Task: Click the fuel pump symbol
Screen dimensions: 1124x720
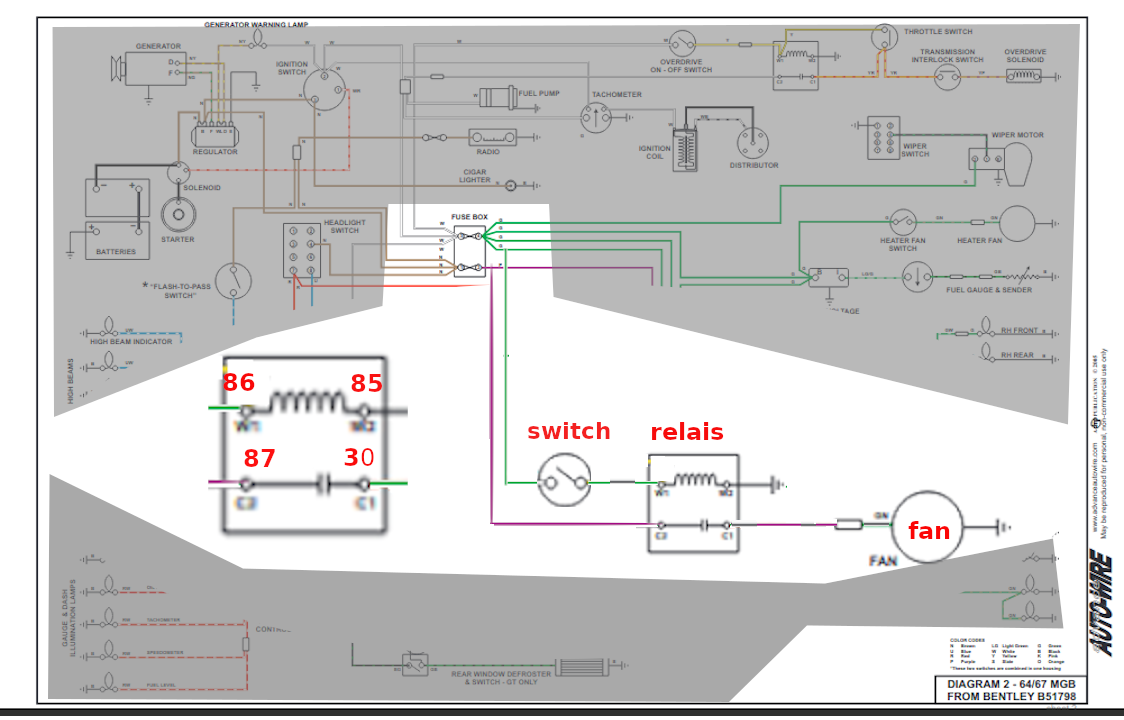Action: 497,98
